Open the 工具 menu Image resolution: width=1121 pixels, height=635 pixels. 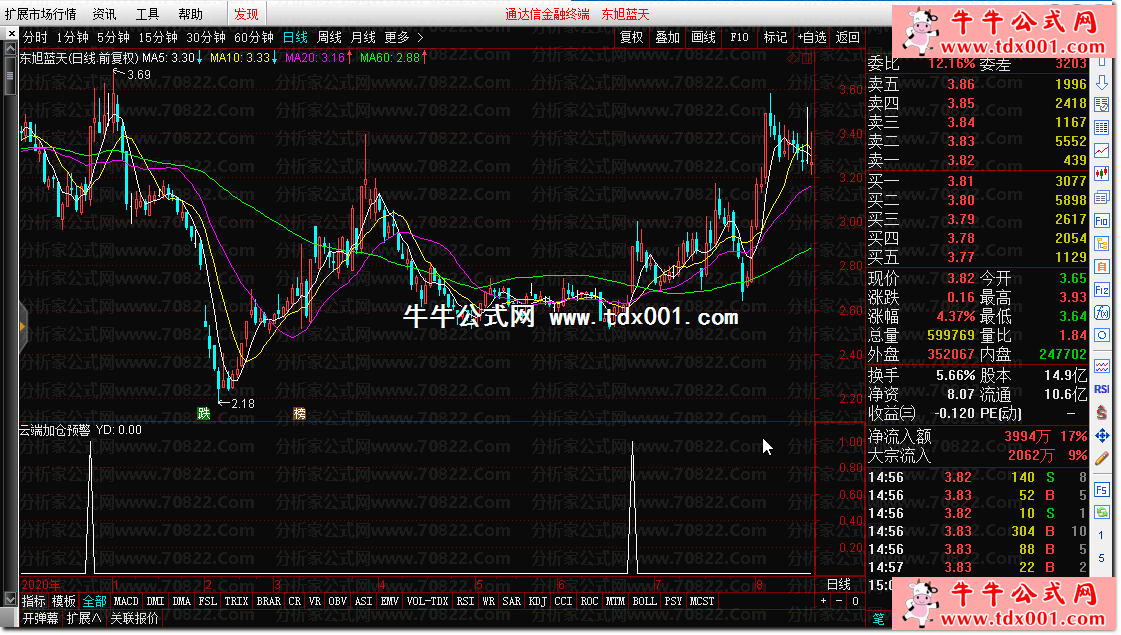[147, 14]
